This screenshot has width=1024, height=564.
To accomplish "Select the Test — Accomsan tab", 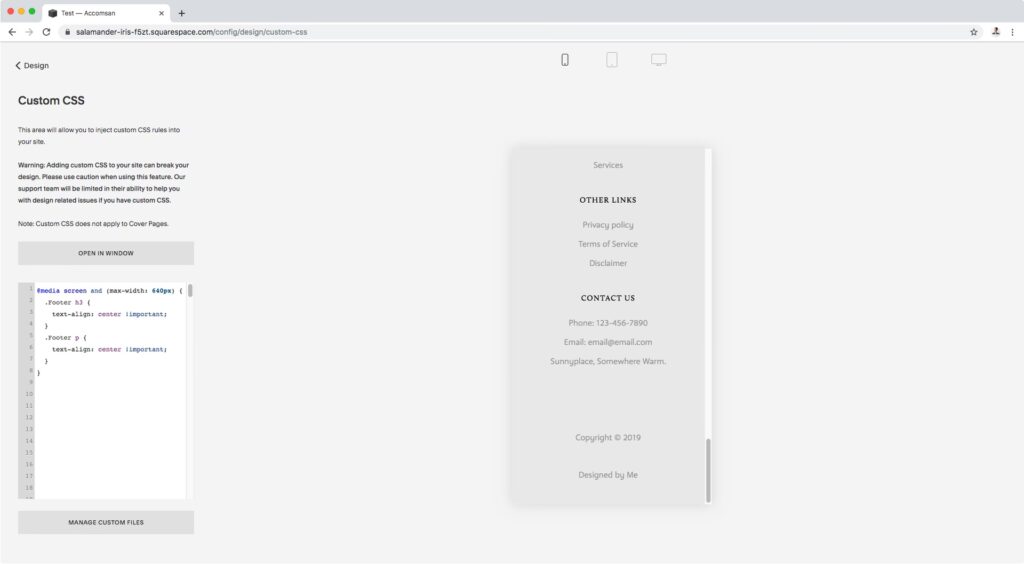I will (100, 13).
